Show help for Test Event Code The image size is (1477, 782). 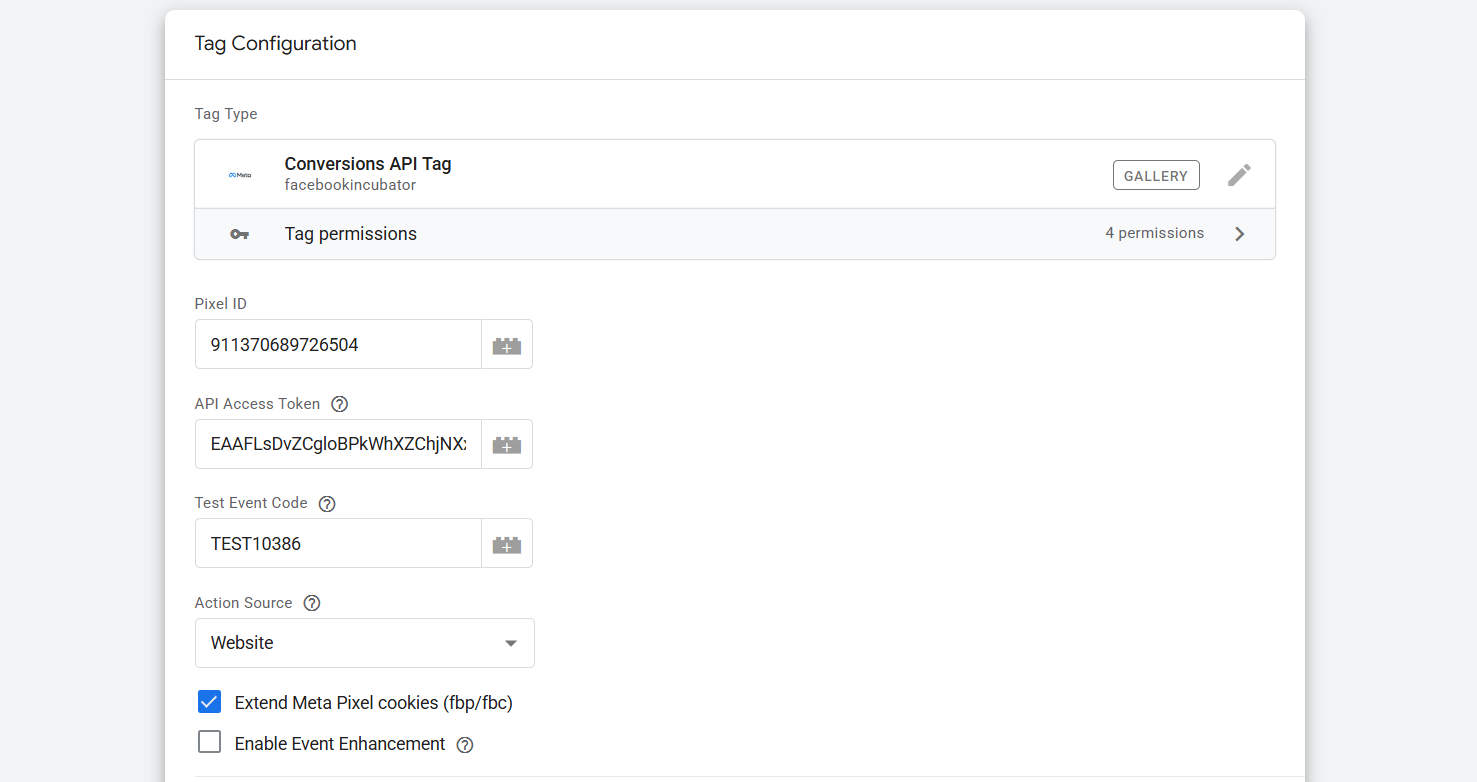click(327, 504)
